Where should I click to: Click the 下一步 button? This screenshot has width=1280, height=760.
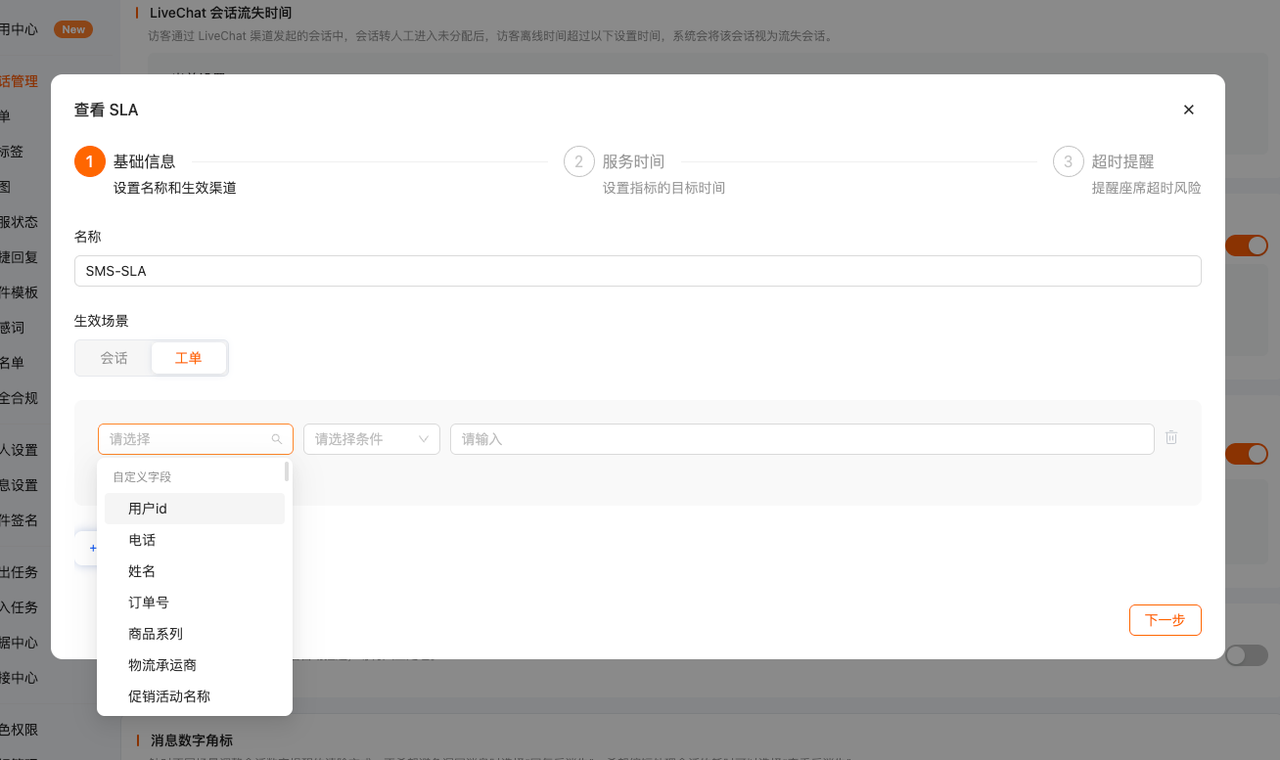[x=1165, y=620]
